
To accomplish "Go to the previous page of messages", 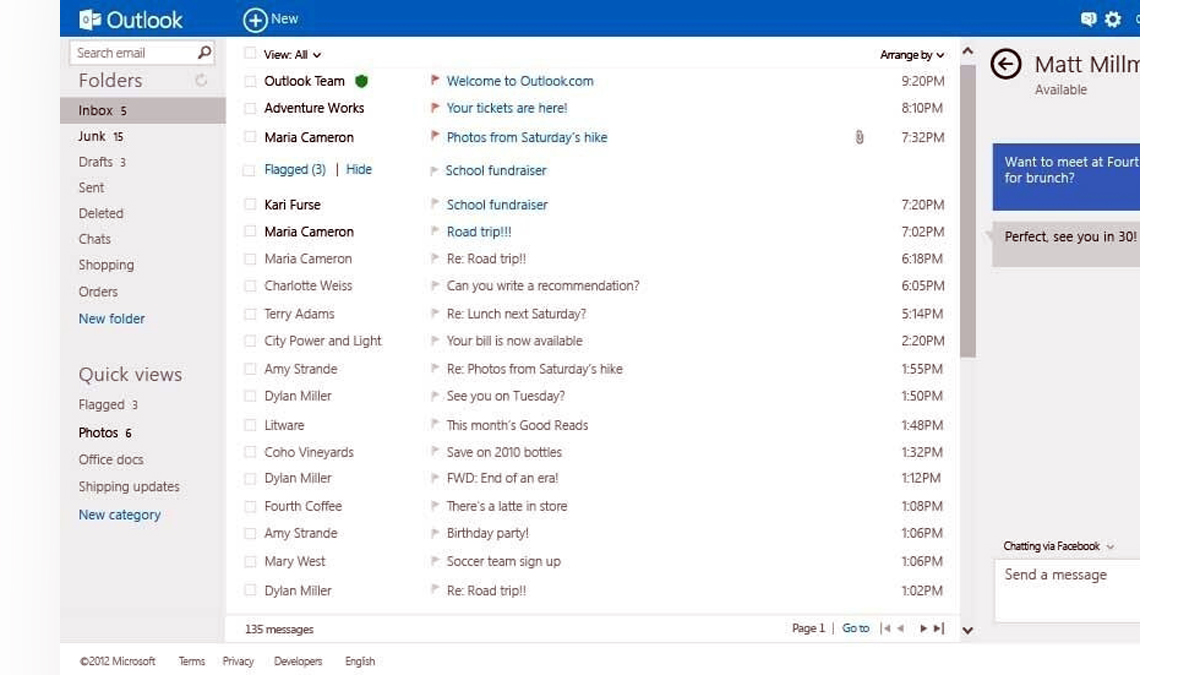I will pos(900,628).
